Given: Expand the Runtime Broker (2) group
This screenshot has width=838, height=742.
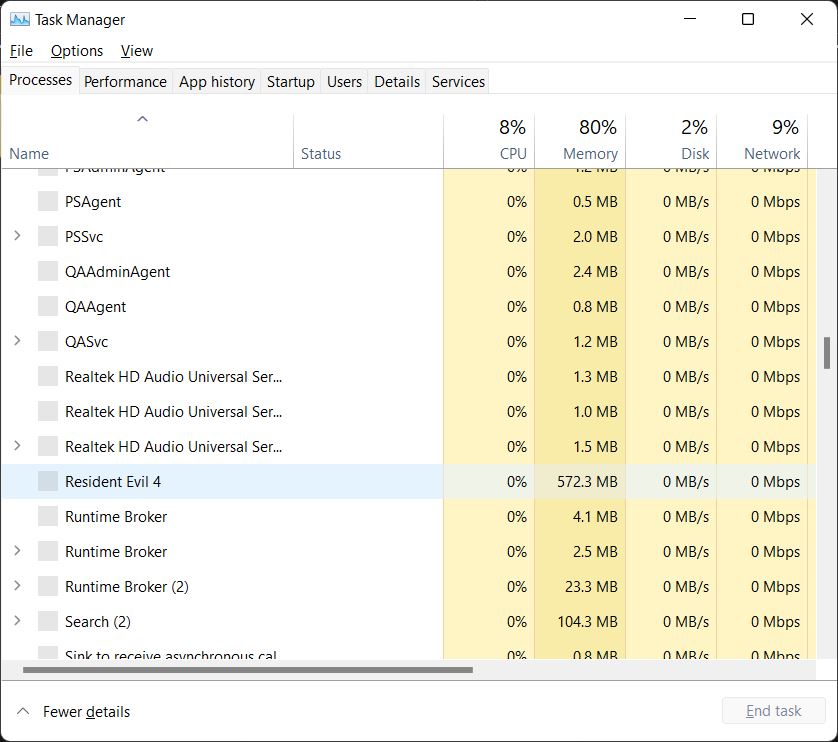Looking at the screenshot, I should pos(17,587).
